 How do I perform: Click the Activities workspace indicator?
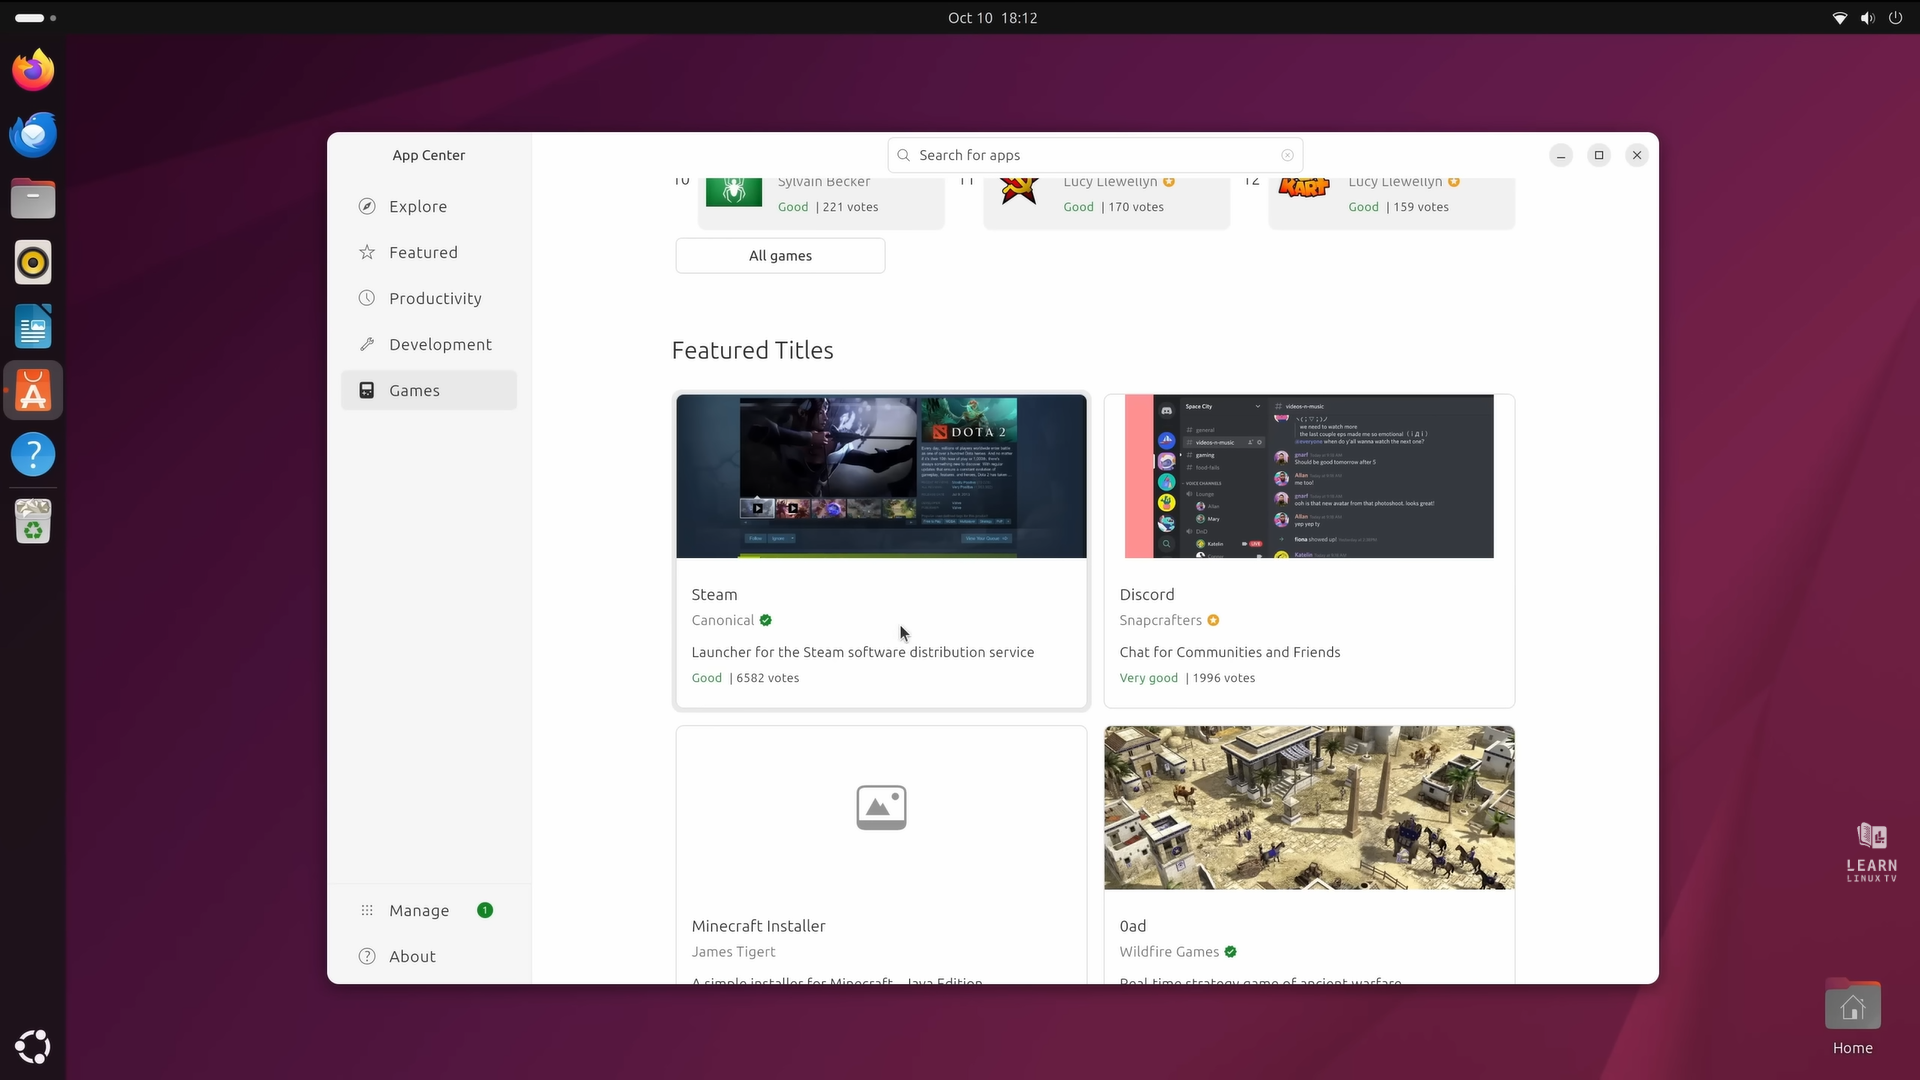point(36,18)
